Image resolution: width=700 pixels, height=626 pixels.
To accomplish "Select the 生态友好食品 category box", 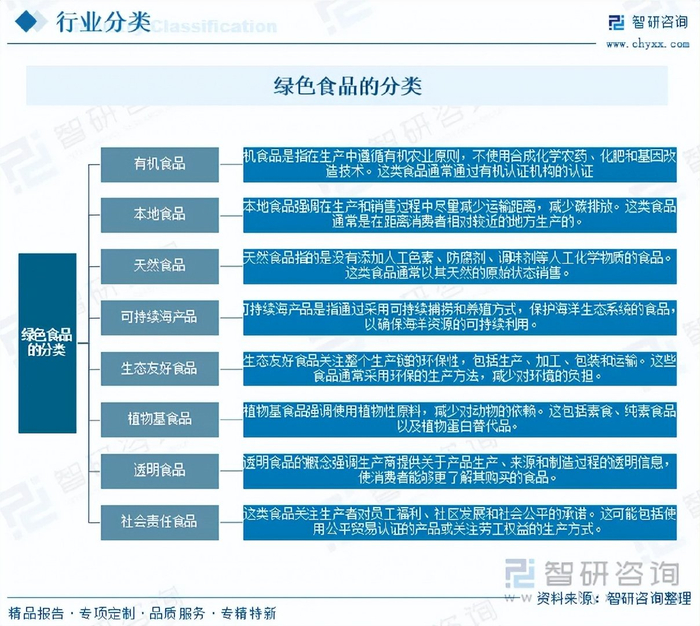I will [159, 368].
